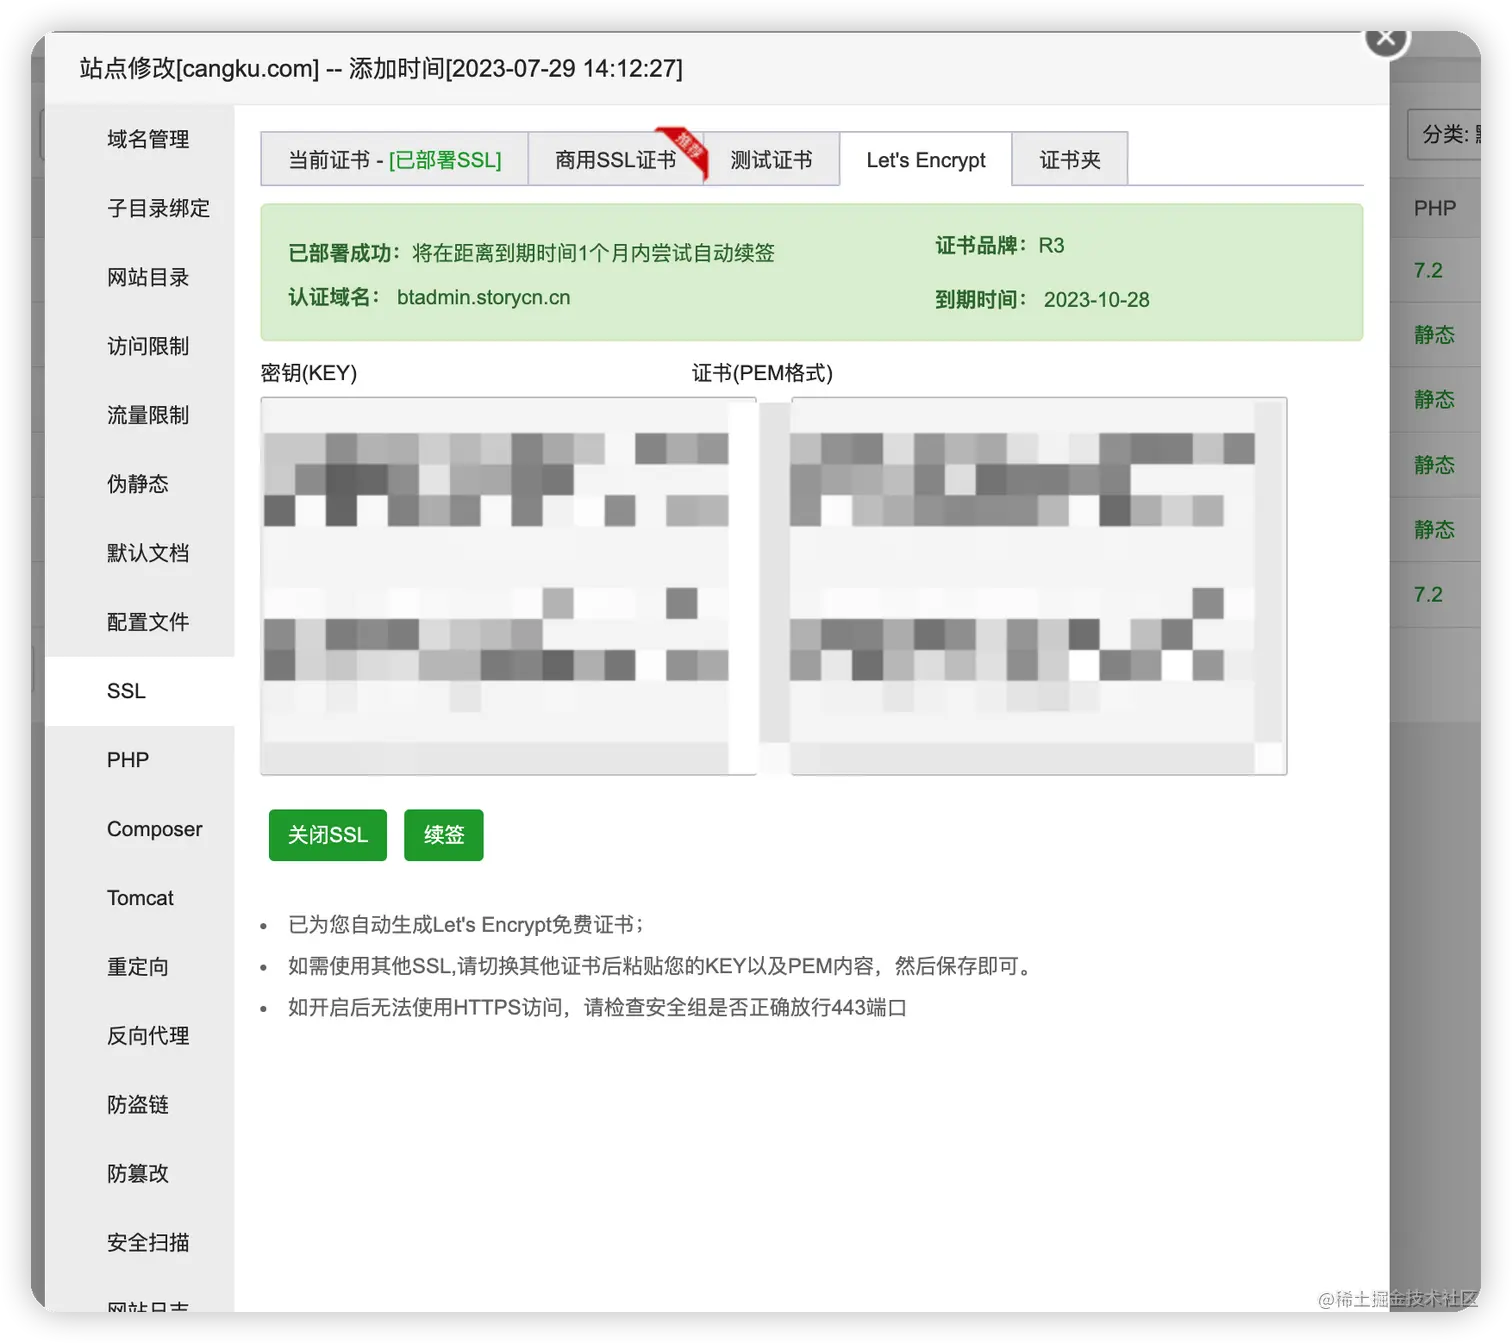
Task: Open 默认文档 sidebar item
Action: coord(140,553)
